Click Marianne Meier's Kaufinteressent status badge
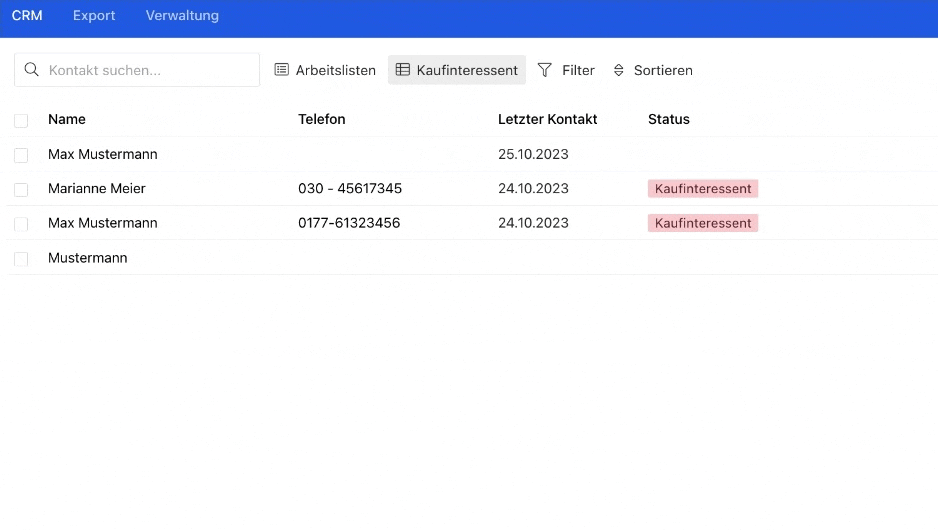 coord(703,188)
